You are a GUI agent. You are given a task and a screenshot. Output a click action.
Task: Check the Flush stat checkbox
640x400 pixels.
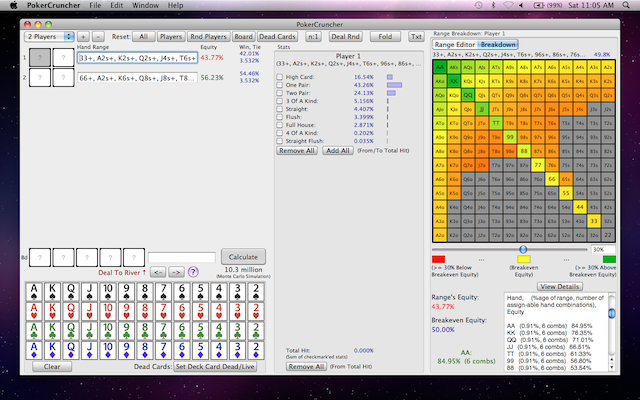(280, 117)
